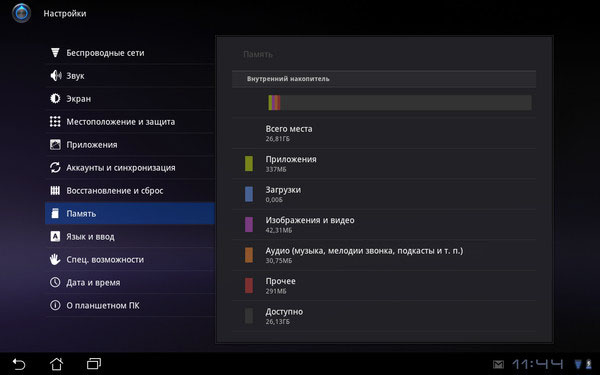This screenshot has width=600, height=375.
Task: Tap the Приложения settings icon in sidebar
Action: click(x=55, y=145)
